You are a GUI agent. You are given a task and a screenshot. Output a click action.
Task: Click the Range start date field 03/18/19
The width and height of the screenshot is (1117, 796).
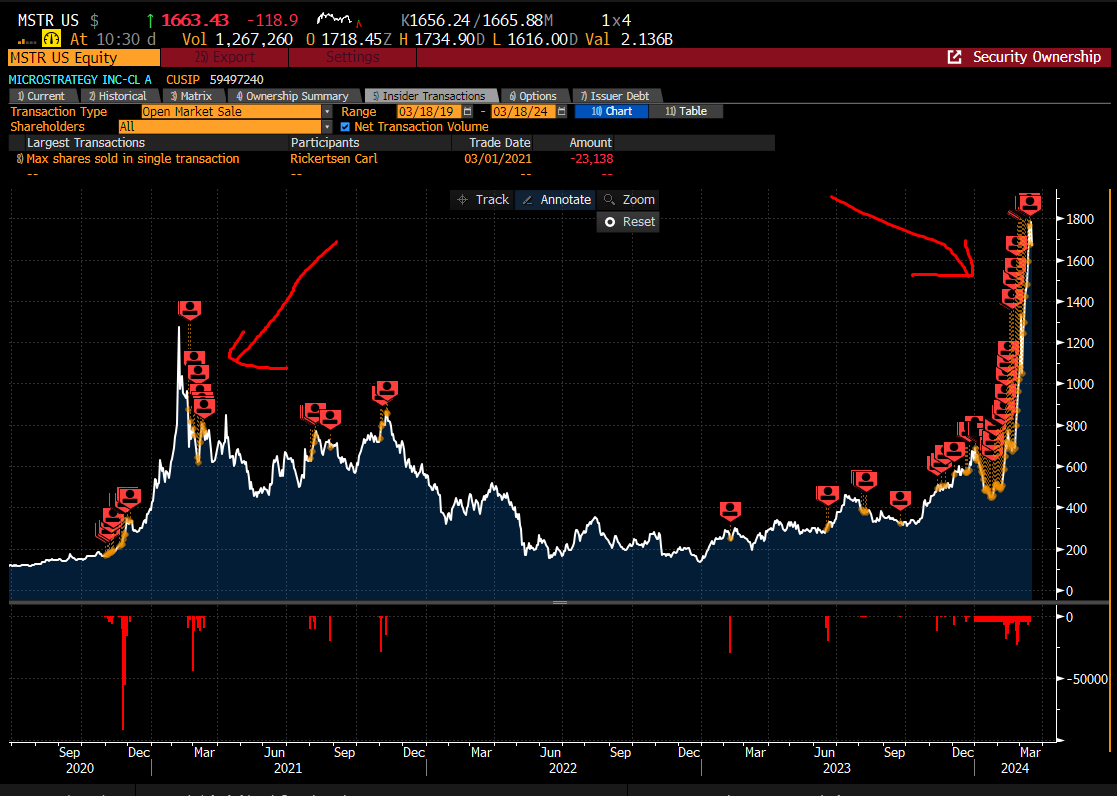point(430,112)
